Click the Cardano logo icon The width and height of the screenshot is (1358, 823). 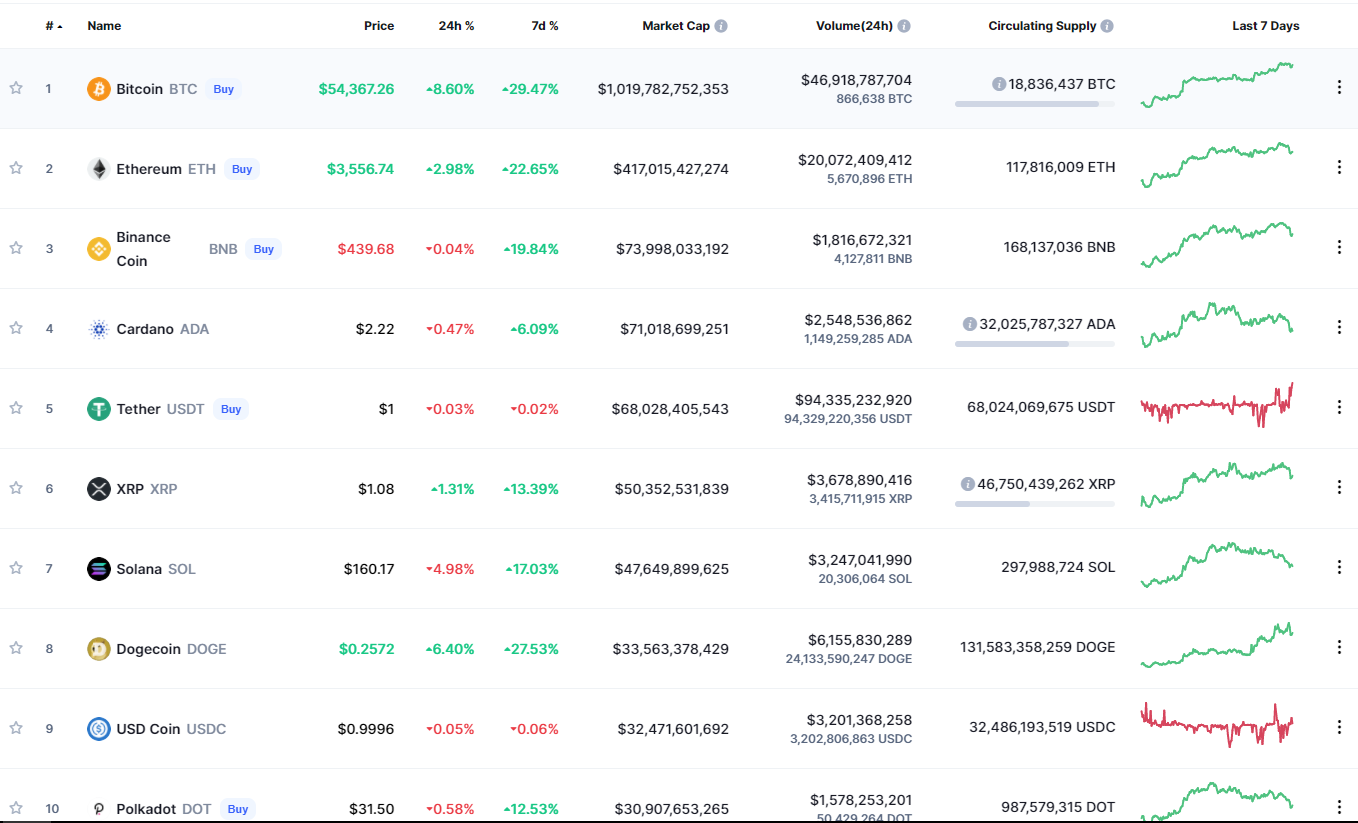coord(98,329)
